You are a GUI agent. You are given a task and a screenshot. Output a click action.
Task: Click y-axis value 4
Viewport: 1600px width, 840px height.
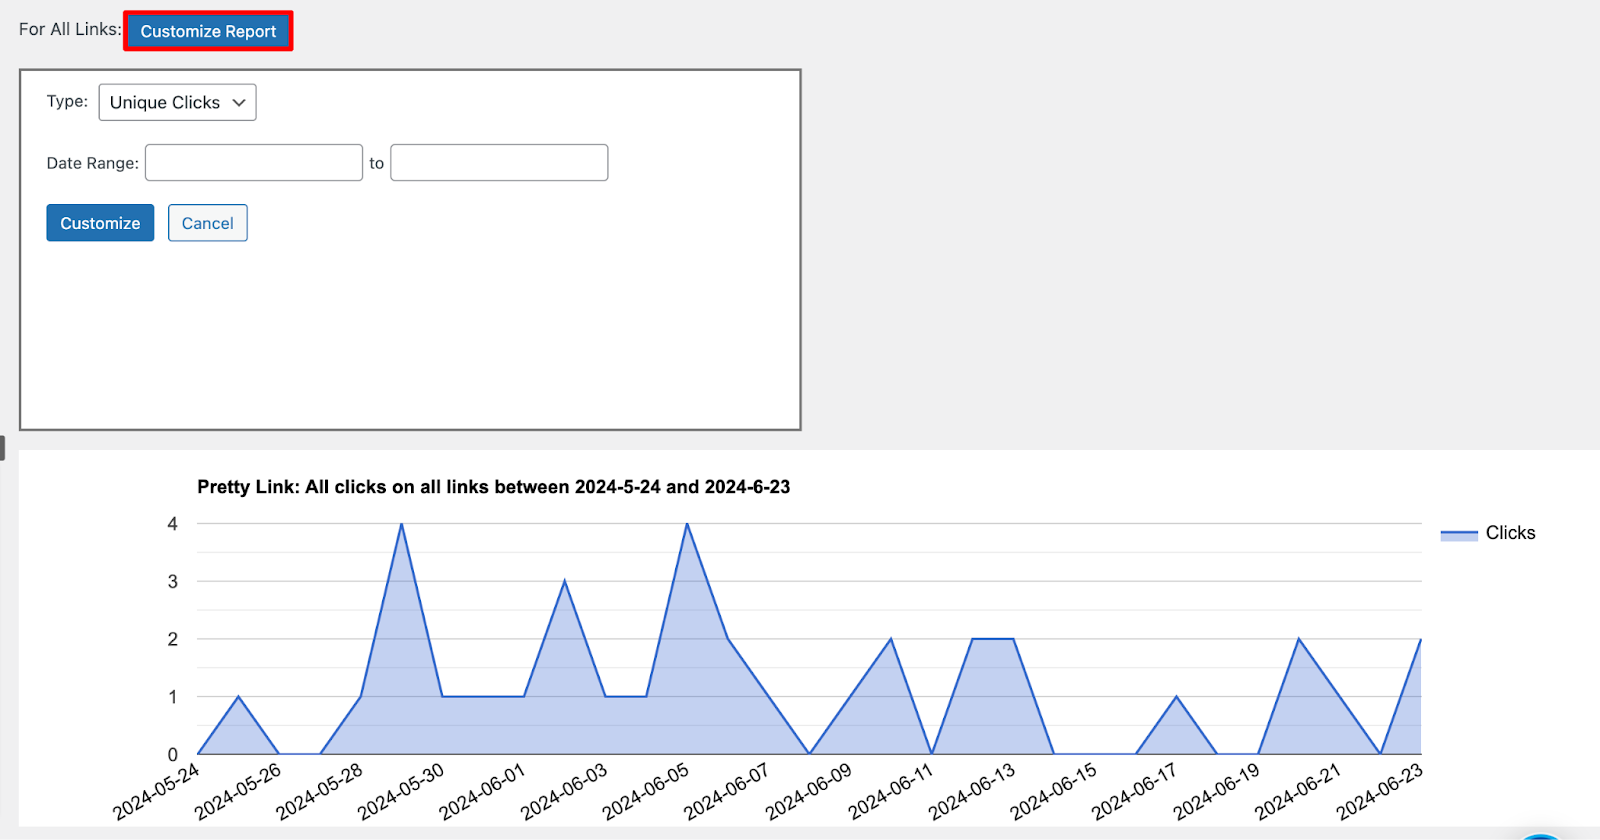[173, 524]
